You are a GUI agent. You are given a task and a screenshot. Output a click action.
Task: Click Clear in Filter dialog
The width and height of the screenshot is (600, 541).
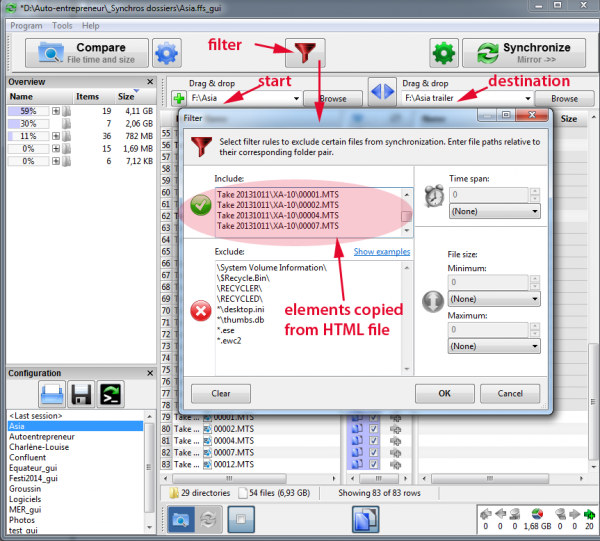coord(221,394)
